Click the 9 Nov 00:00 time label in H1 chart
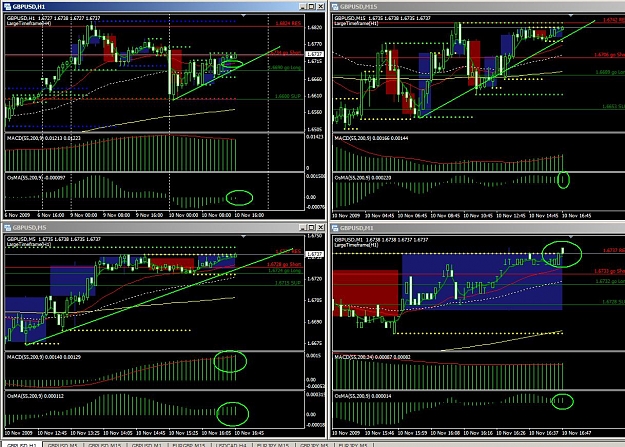Screen dimensions: 625x447 [x=83, y=215]
